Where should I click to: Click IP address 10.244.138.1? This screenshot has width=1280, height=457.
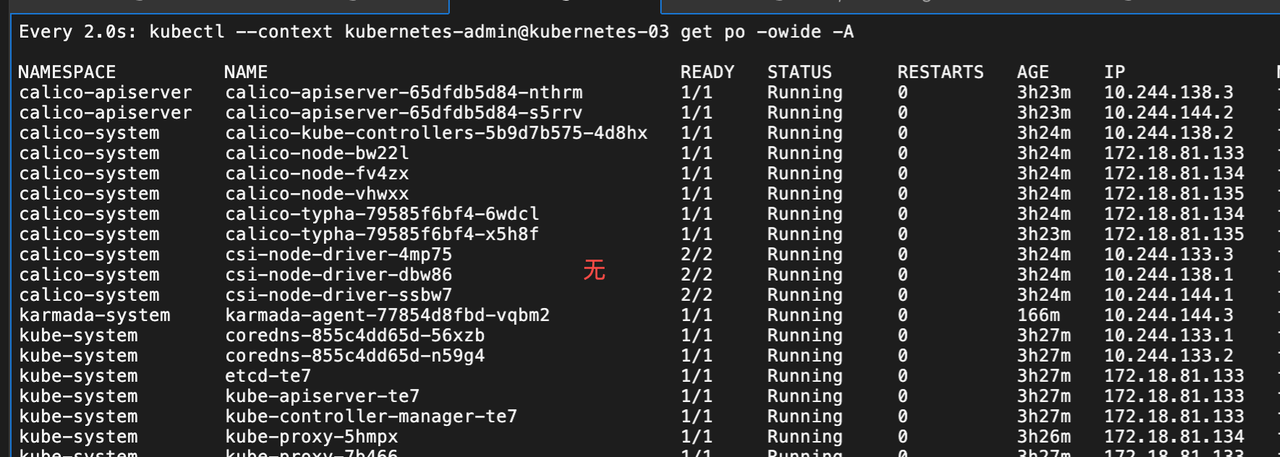(x=1169, y=274)
